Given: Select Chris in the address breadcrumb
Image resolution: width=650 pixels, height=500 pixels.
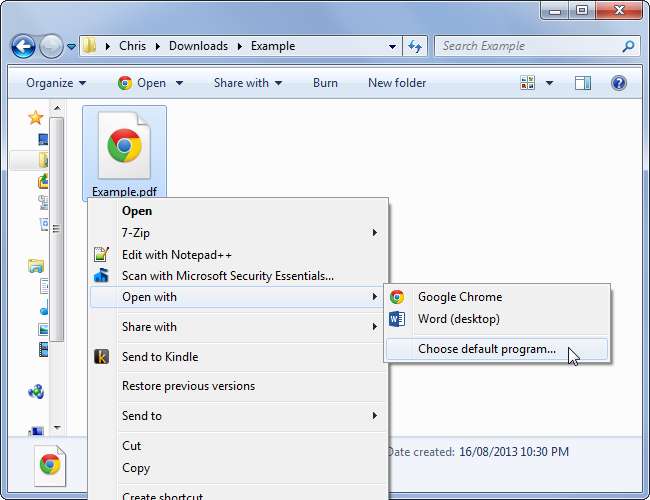Looking at the screenshot, I should coord(132,46).
